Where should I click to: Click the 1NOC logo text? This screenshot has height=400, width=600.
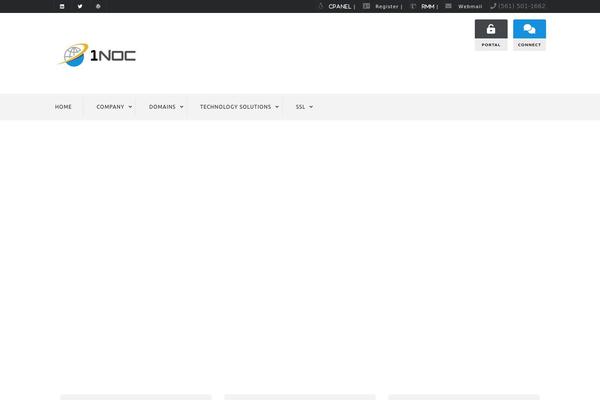[x=113, y=56]
